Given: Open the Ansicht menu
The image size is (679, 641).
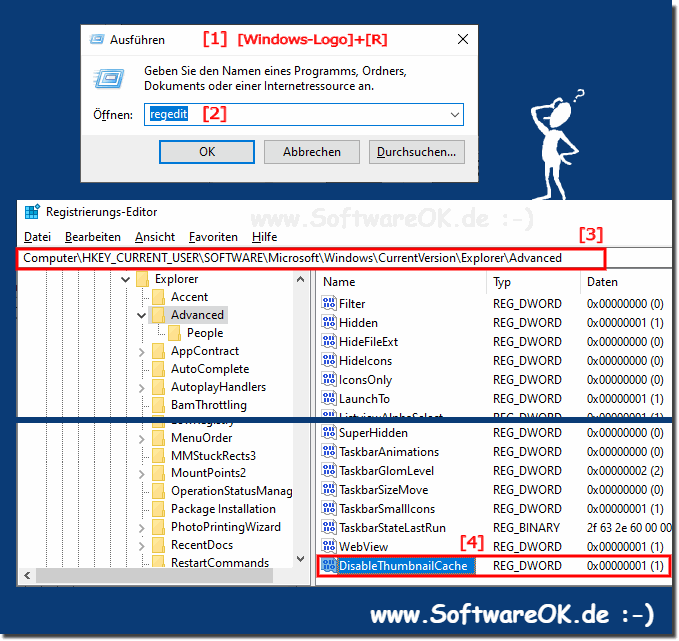Looking at the screenshot, I should click(155, 237).
